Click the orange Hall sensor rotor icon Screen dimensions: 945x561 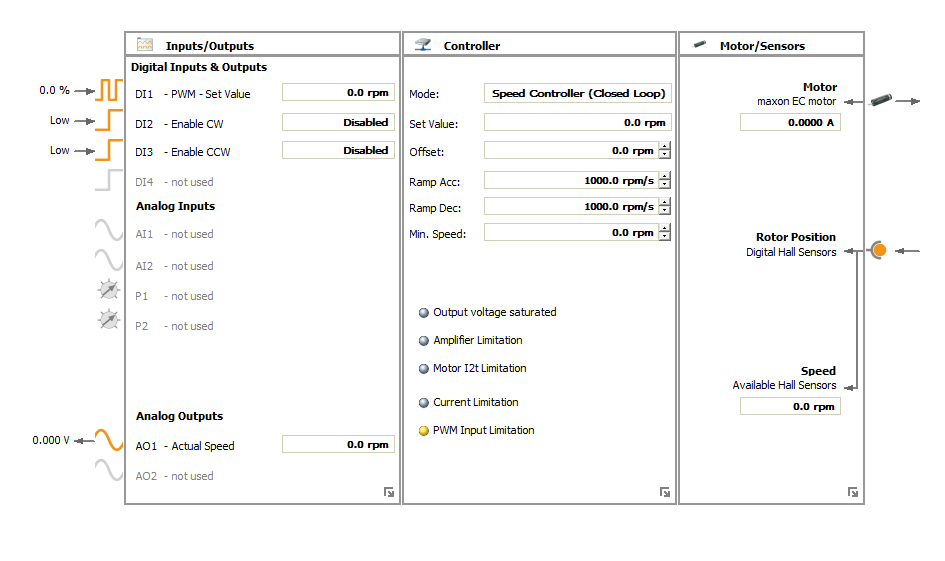878,249
